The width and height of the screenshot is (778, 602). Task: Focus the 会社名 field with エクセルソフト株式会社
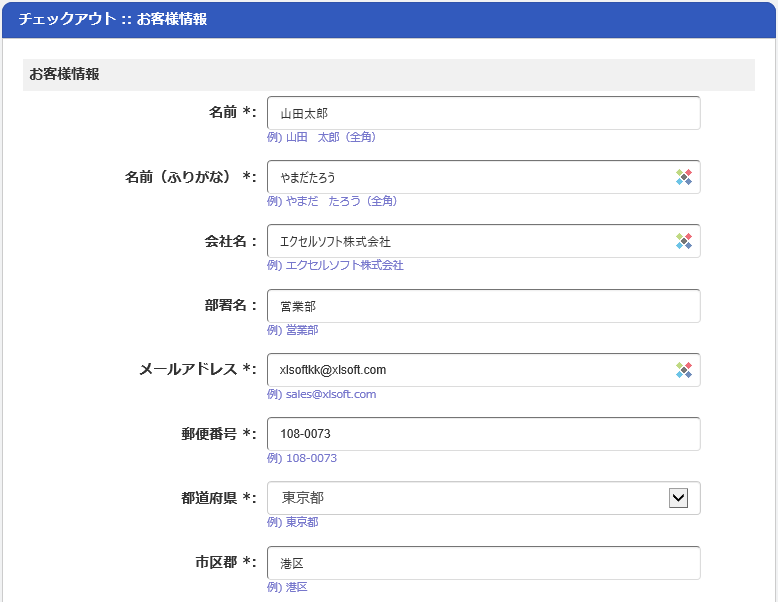484,241
